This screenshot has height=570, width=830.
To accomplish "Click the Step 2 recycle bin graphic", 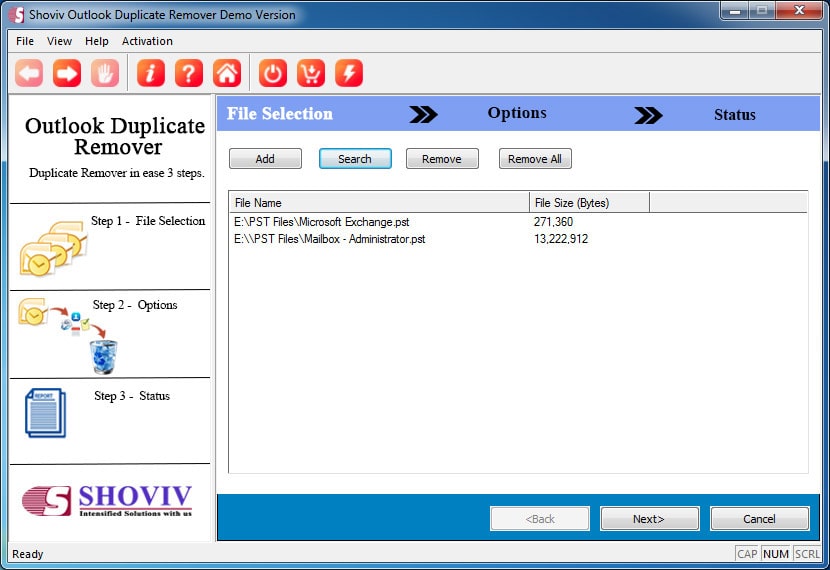I will [x=103, y=357].
